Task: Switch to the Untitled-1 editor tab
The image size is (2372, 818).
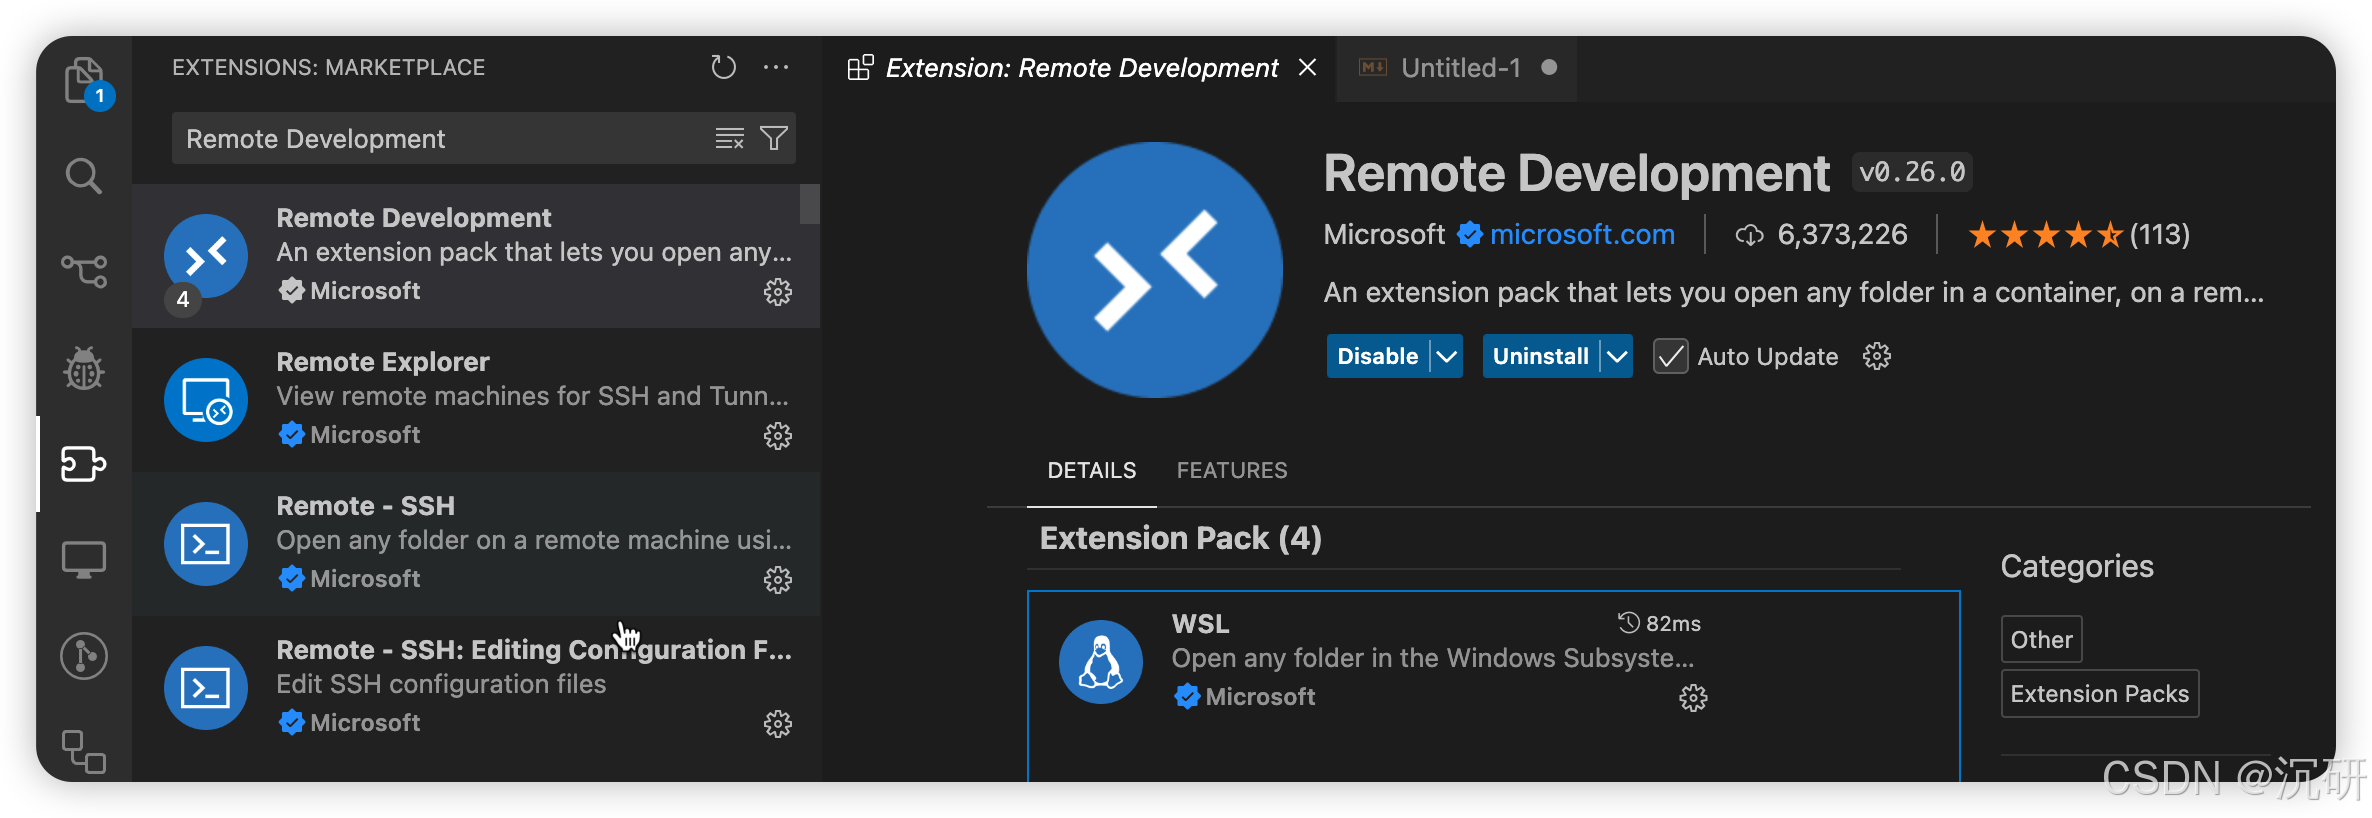Action: pyautogui.click(x=1459, y=68)
